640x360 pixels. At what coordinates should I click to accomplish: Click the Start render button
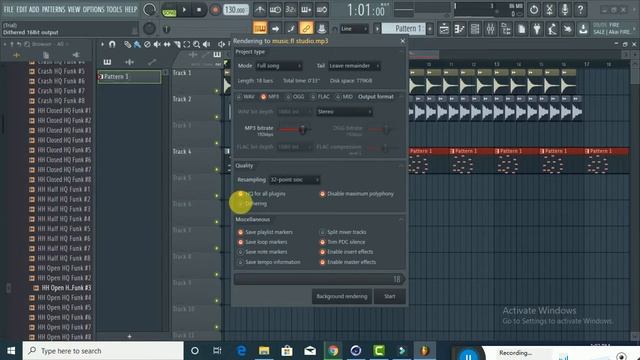tap(389, 296)
